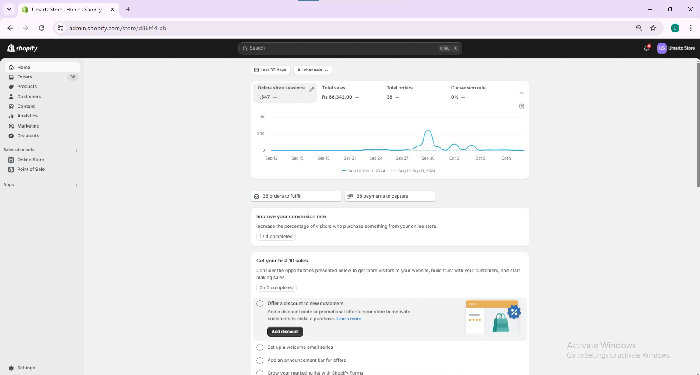Image resolution: width=700 pixels, height=375 pixels.
Task: Click the discount illustration thumbnail
Action: [493, 317]
